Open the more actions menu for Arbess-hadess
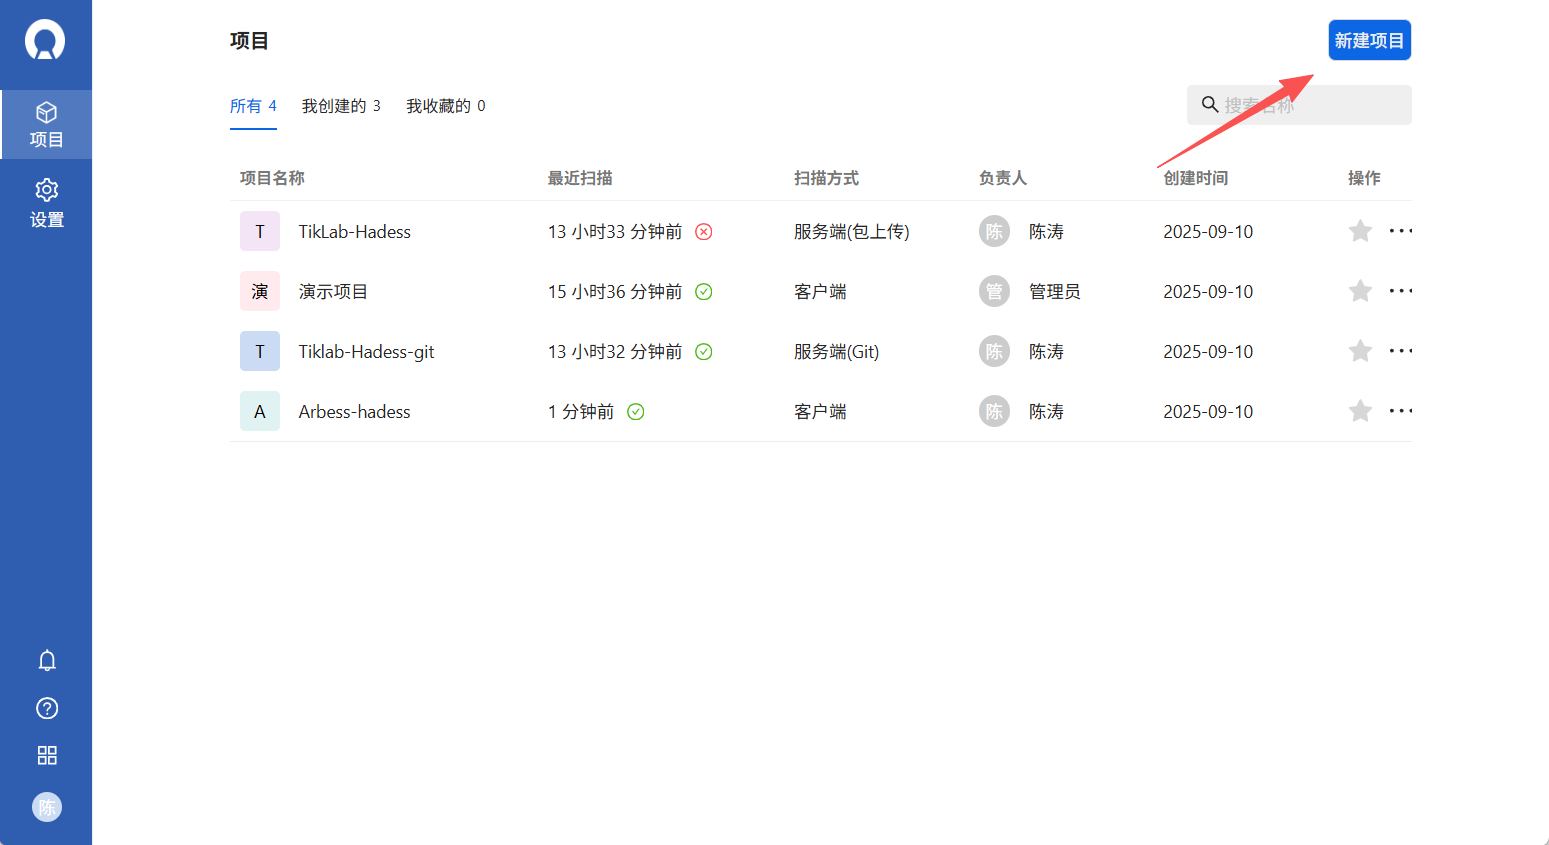 tap(1401, 411)
